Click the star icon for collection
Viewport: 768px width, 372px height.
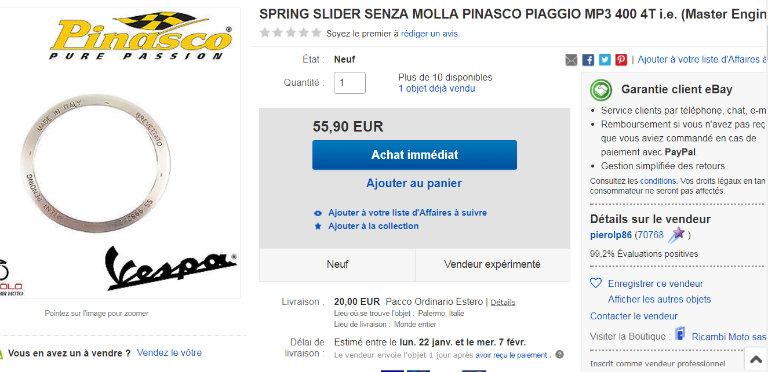coord(318,226)
